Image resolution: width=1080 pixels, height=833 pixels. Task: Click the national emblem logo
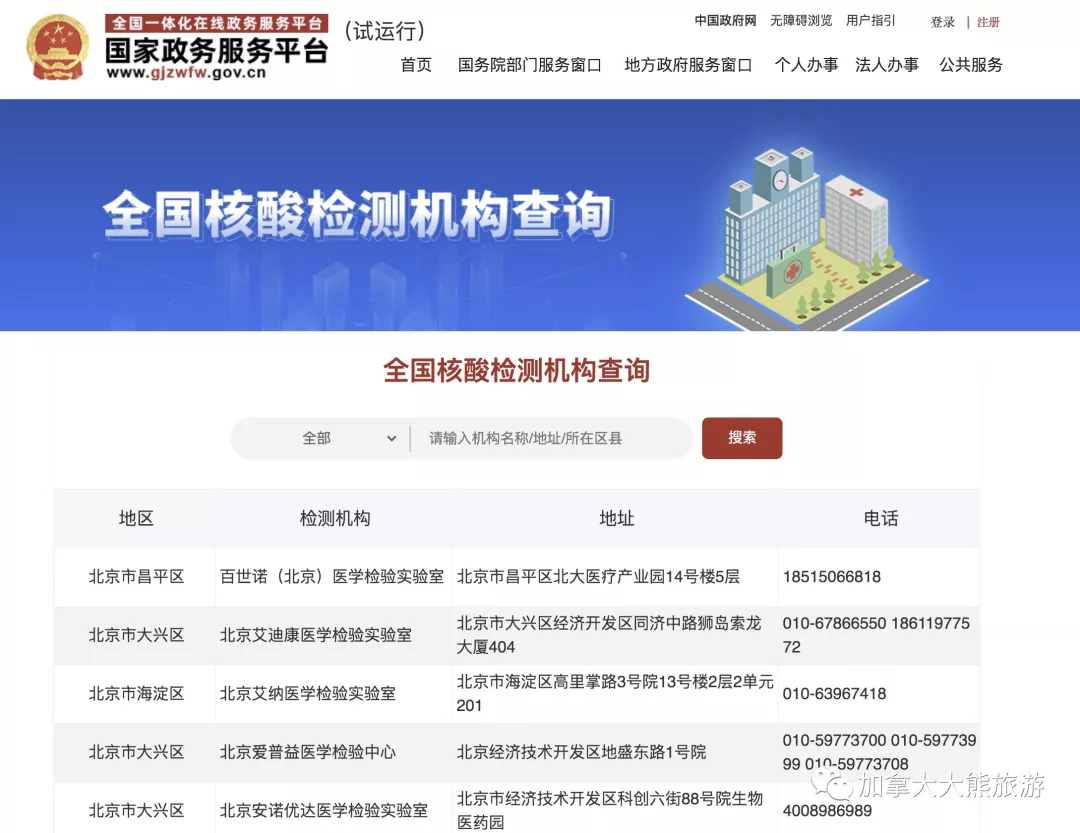coord(58,48)
